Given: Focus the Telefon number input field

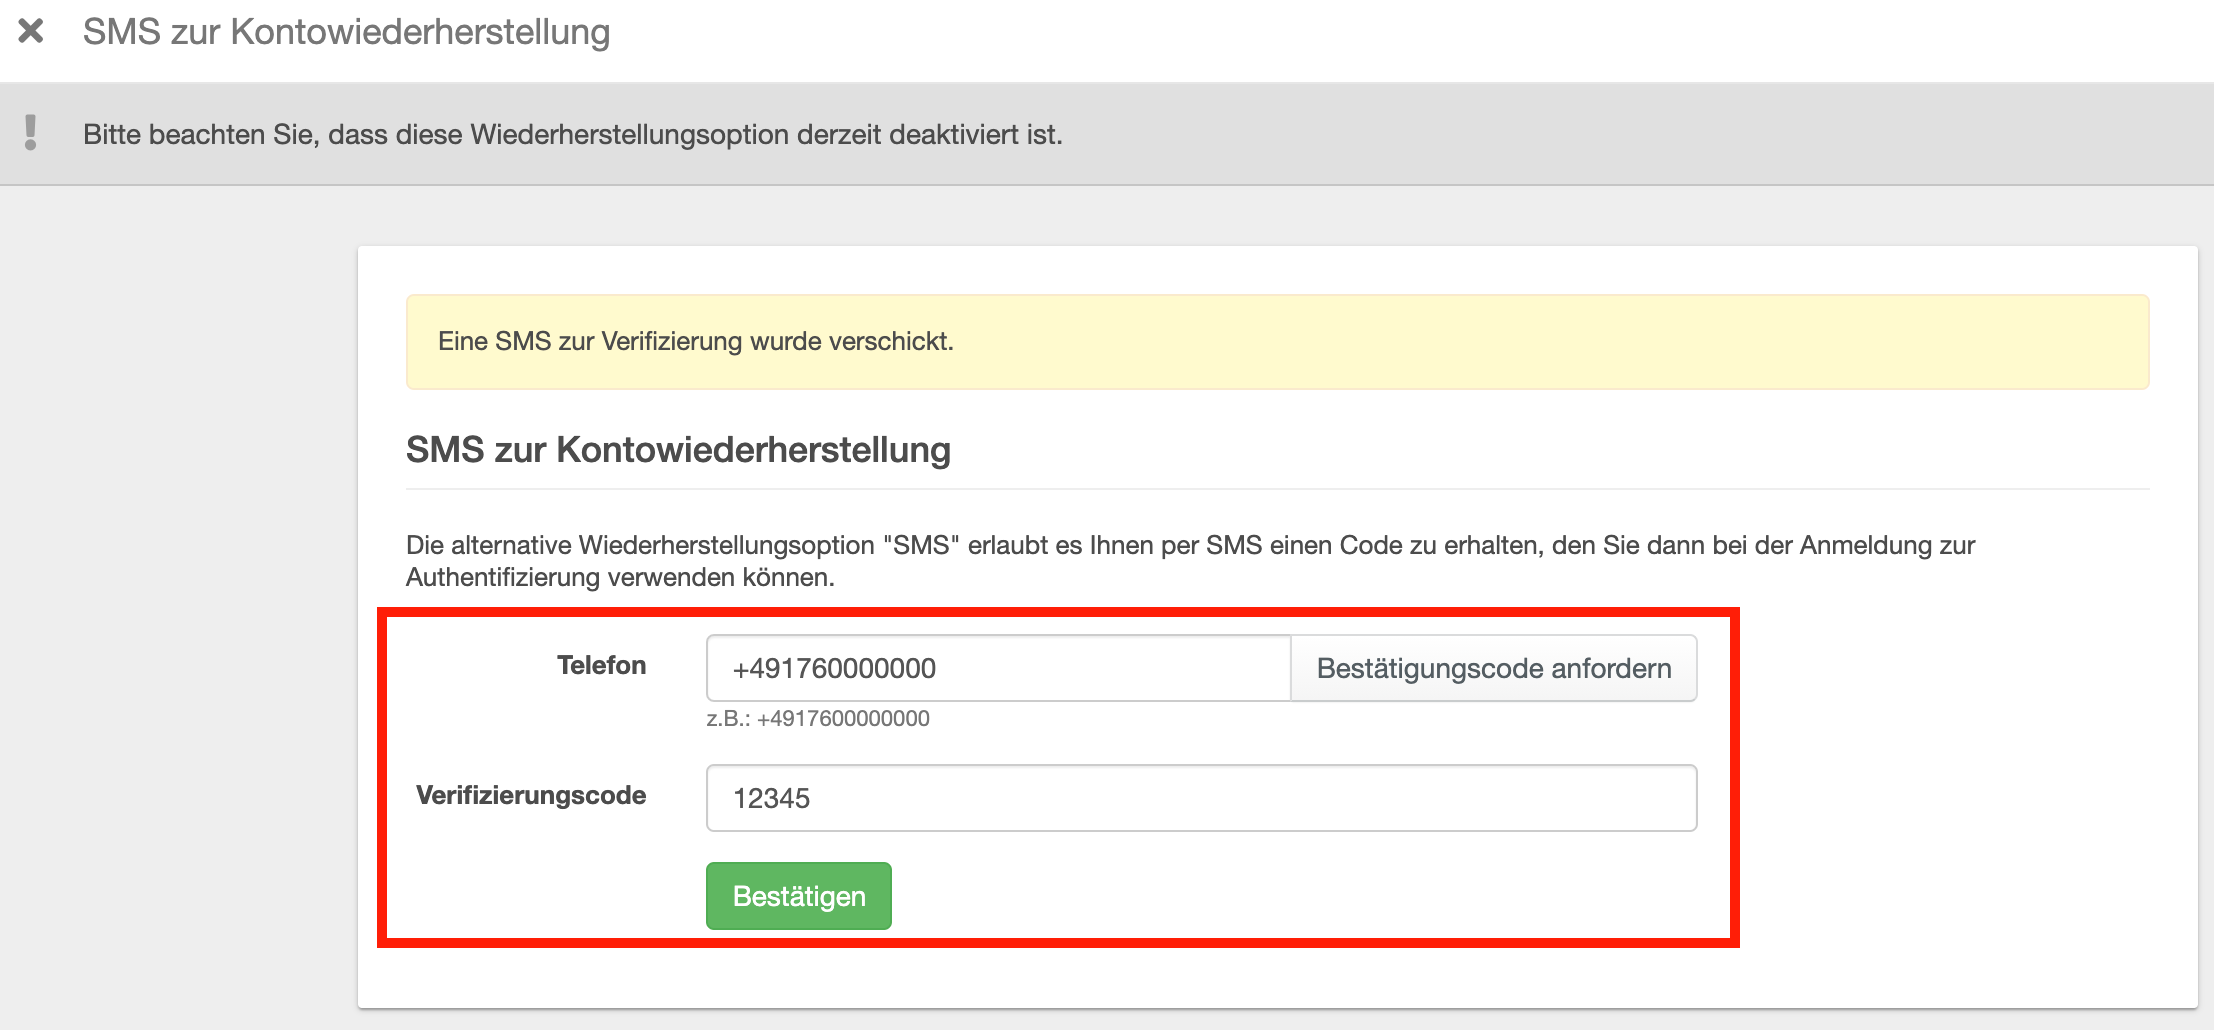Looking at the screenshot, I should click(x=997, y=668).
